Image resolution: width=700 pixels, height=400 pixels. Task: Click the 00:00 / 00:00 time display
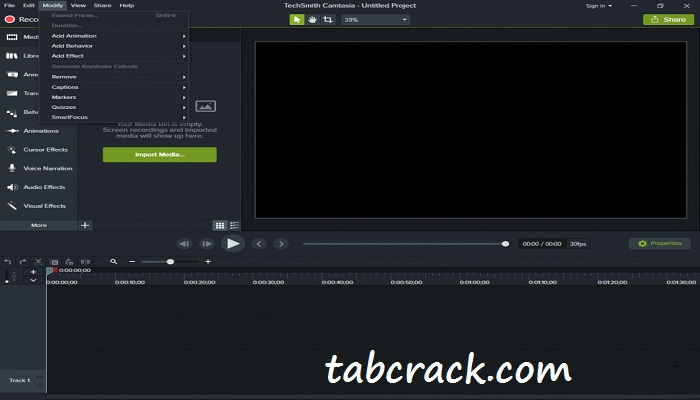[542, 244]
